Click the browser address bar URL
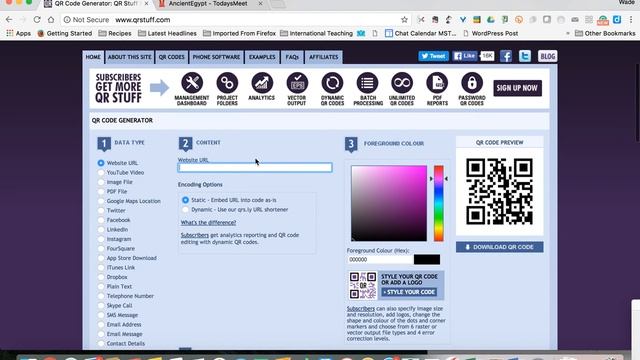Viewport: 640px width, 360px height. pyautogui.click(x=142, y=20)
